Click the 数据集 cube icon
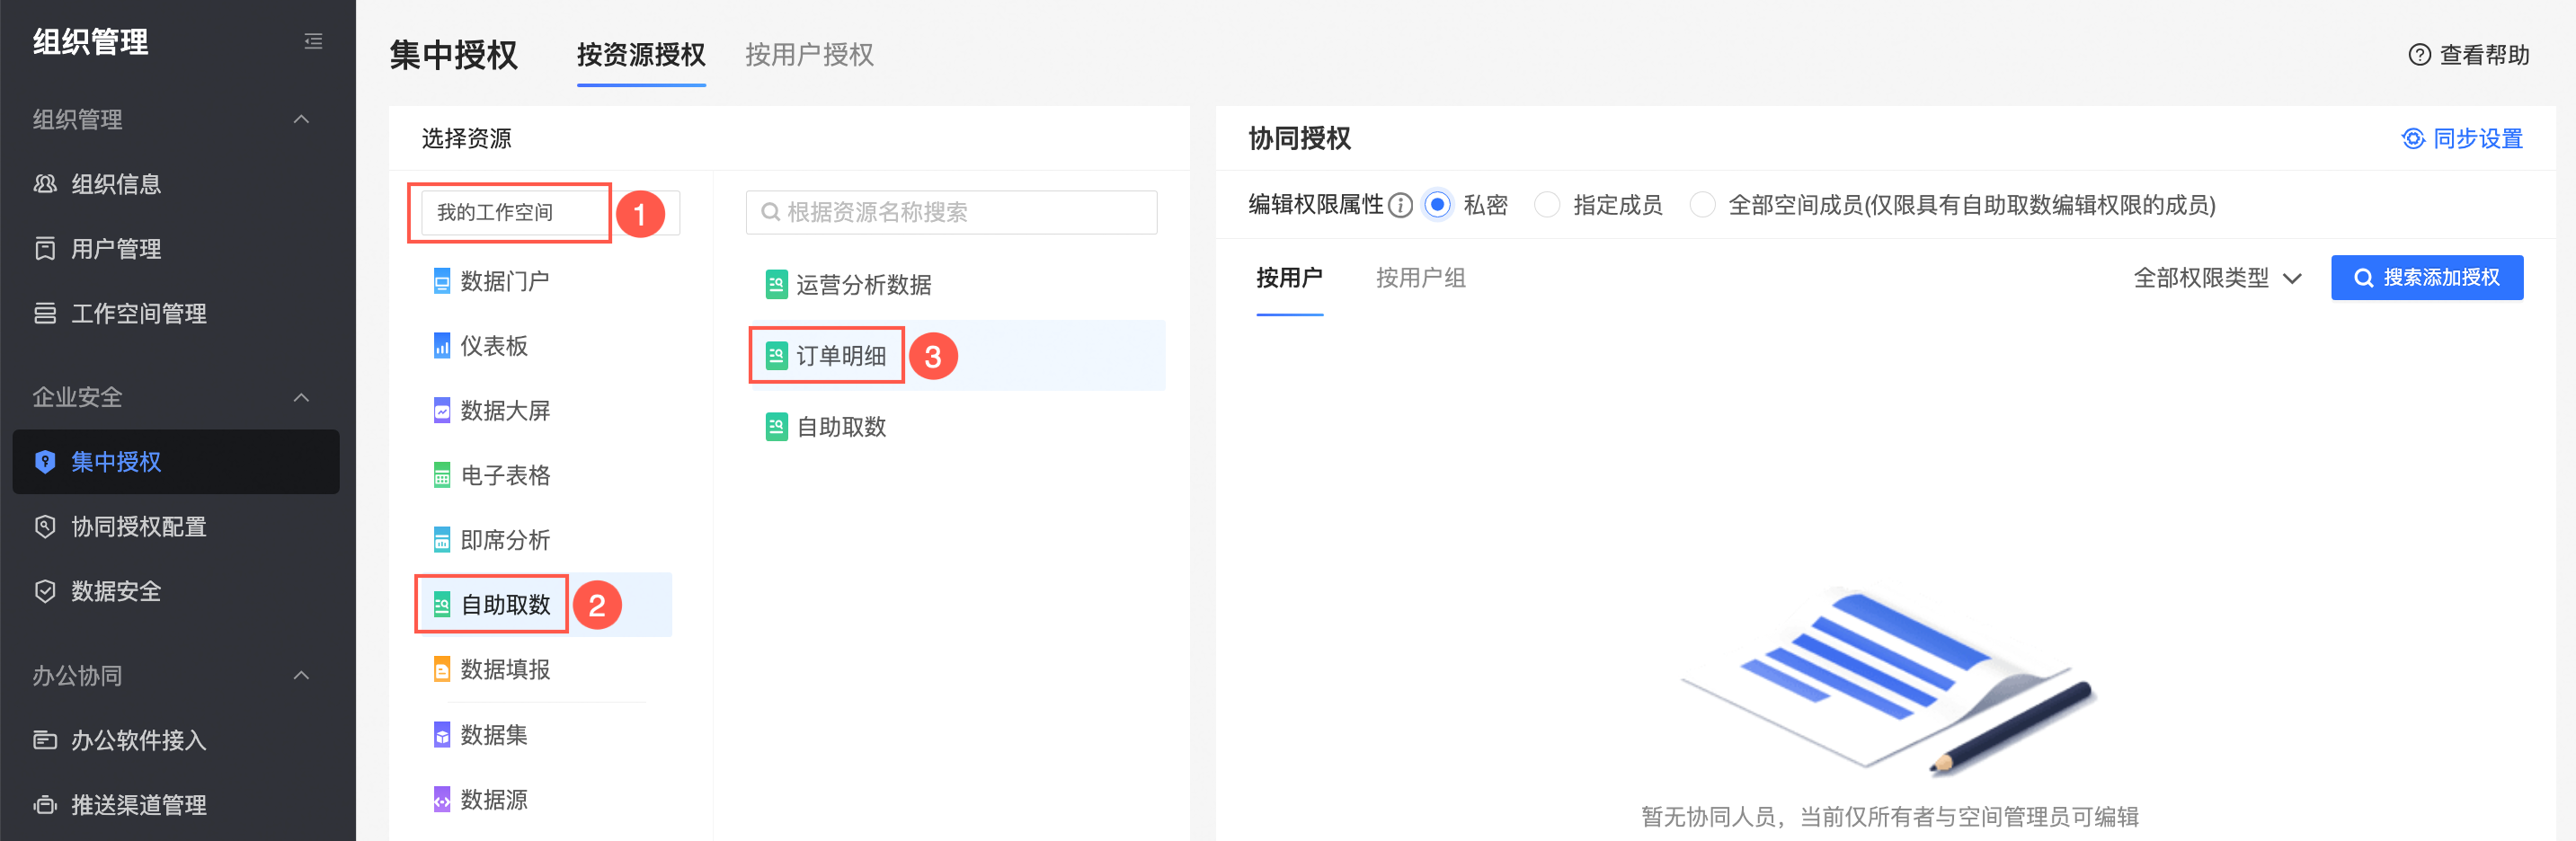 [442, 735]
